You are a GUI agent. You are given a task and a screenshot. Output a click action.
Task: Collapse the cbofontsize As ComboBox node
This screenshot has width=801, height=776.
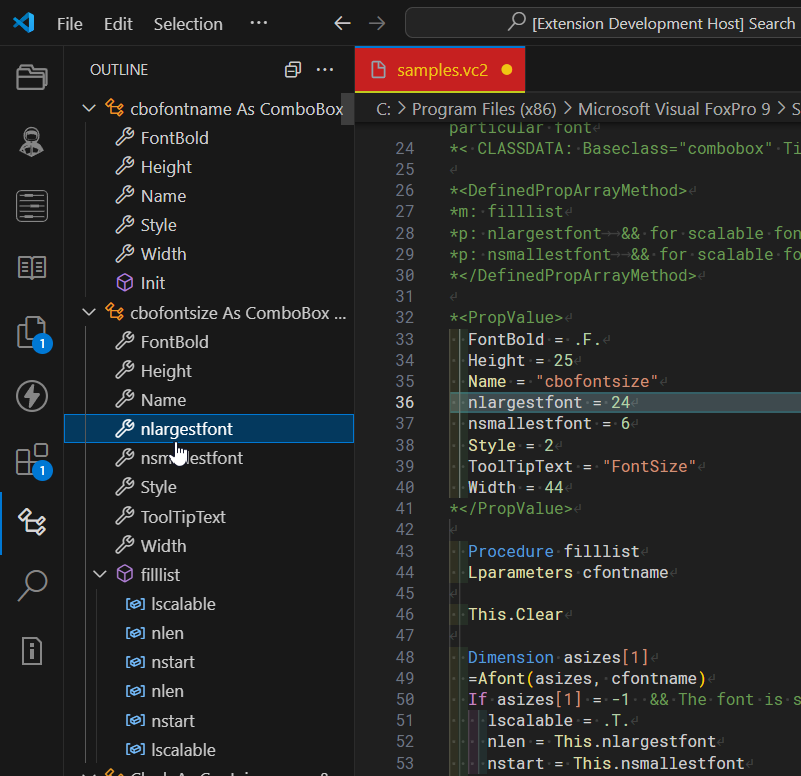point(89,313)
